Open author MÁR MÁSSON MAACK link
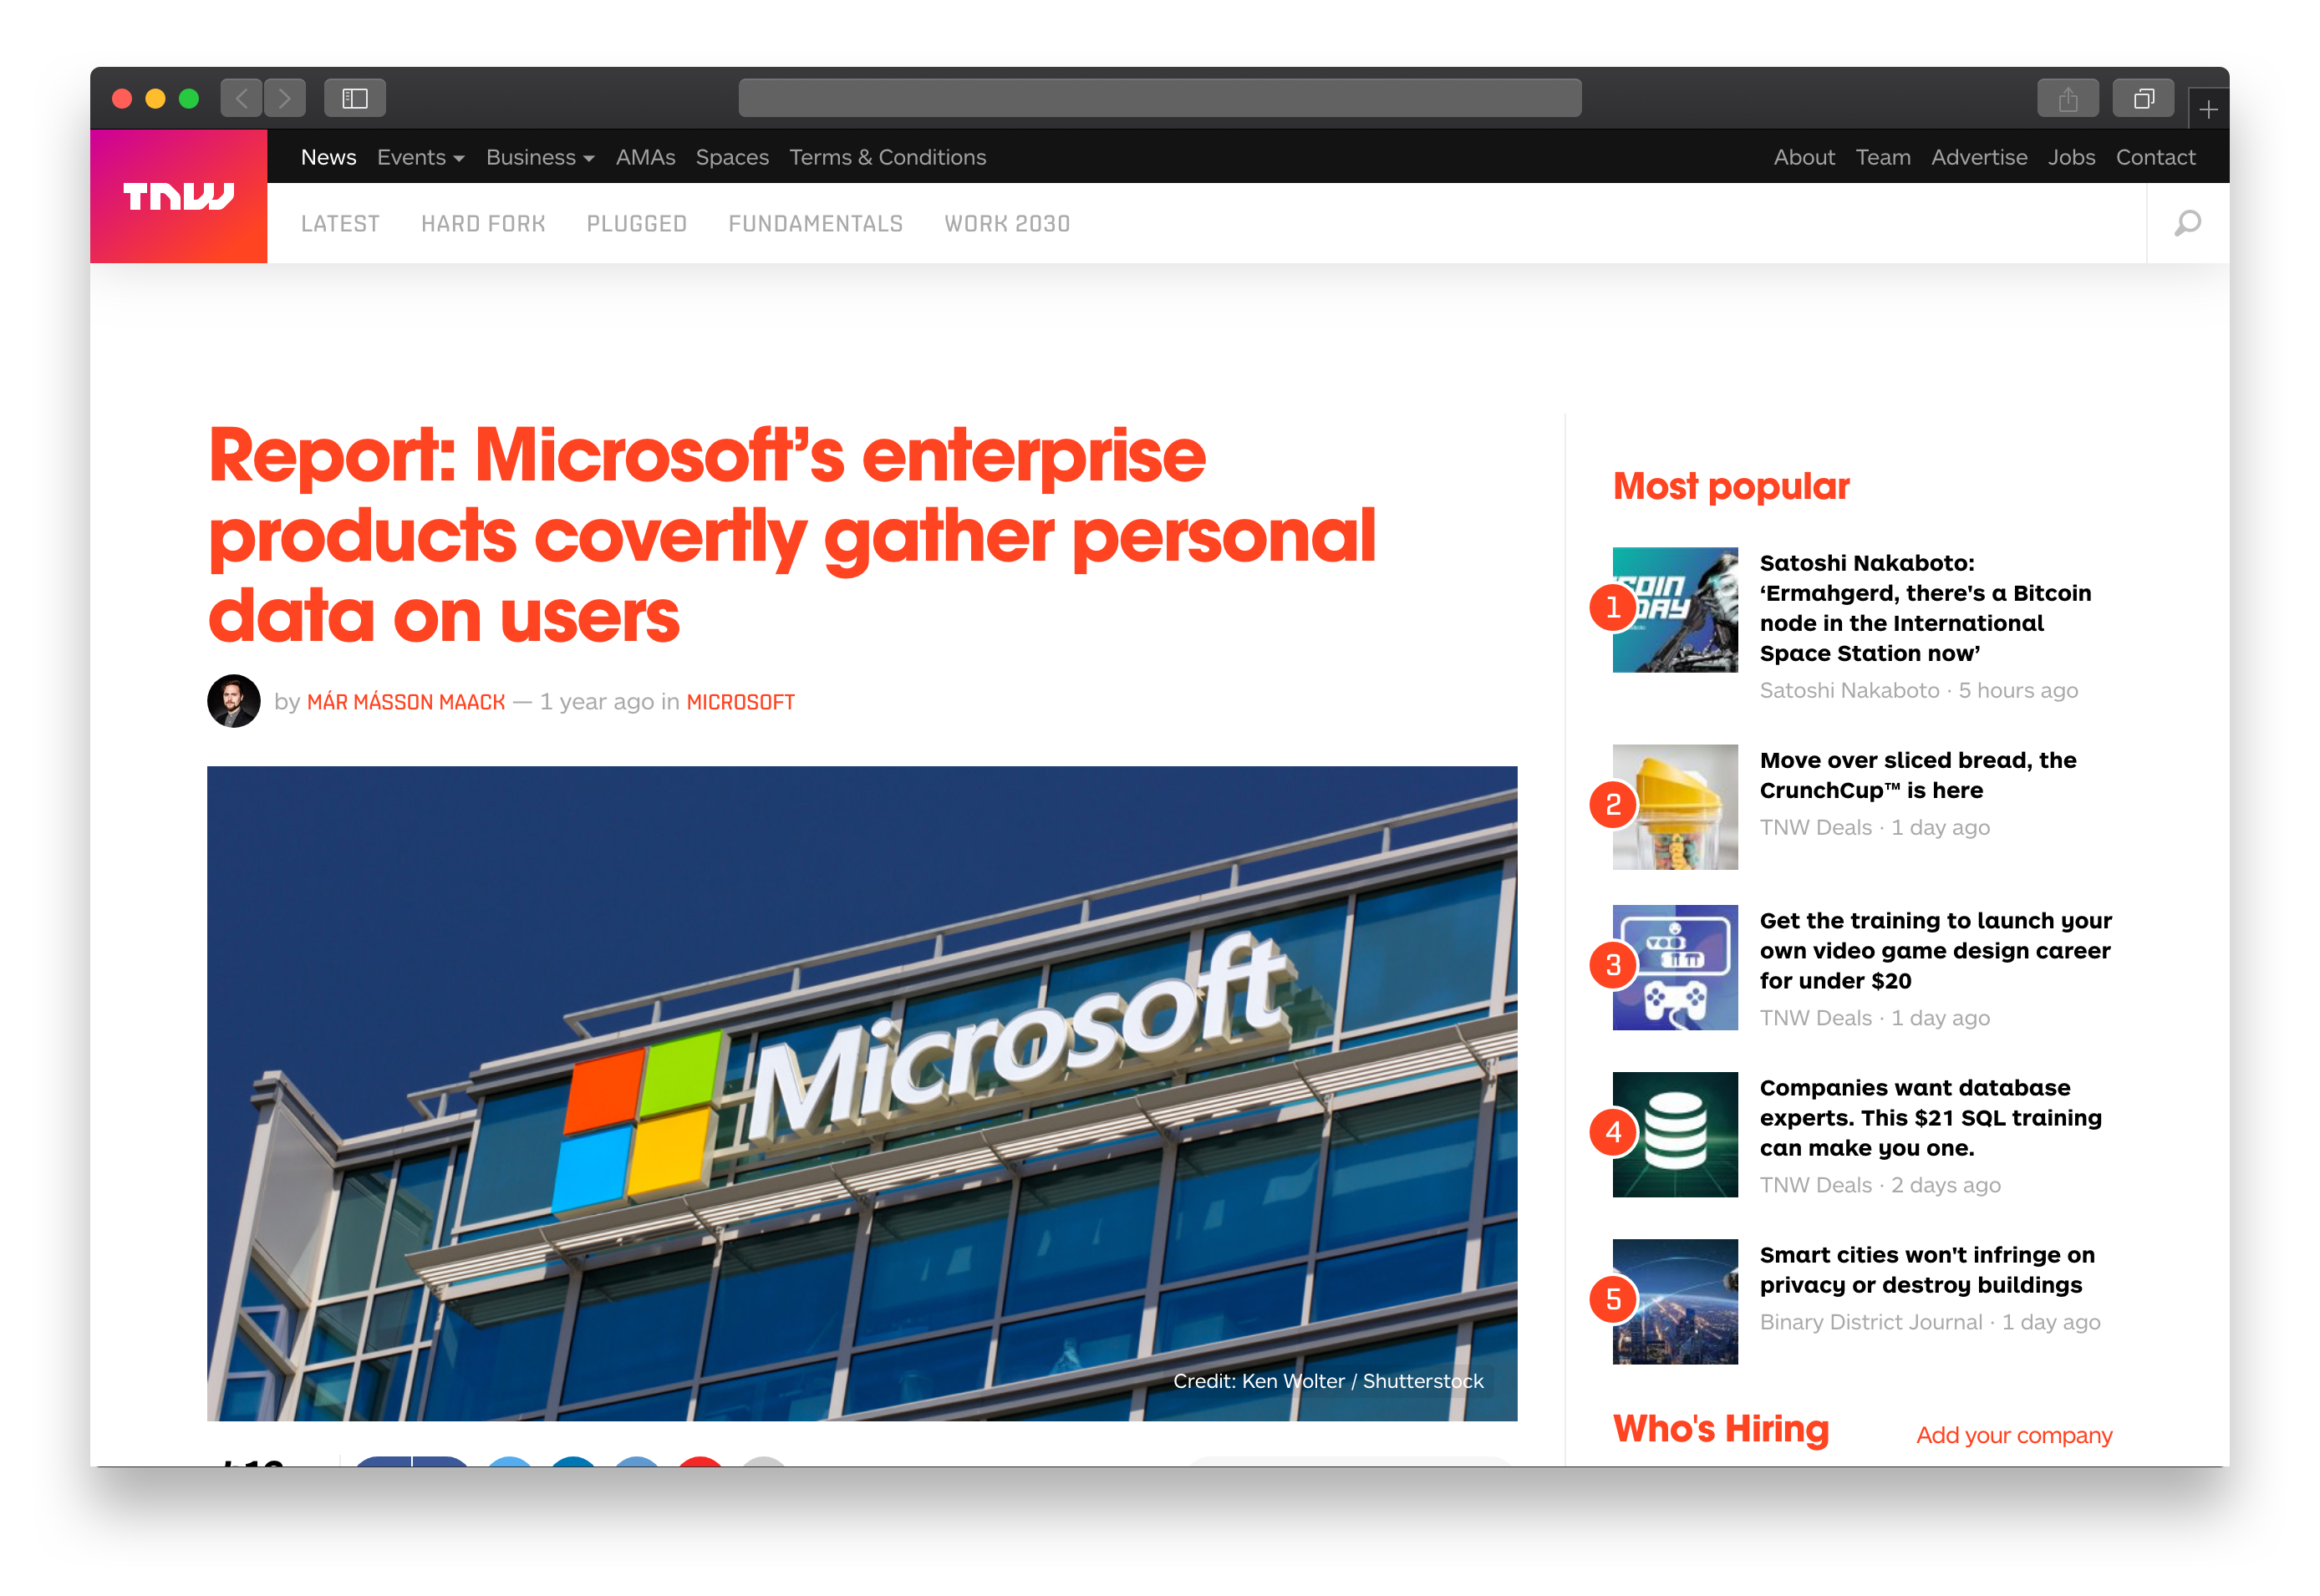The image size is (2320, 1596). pyautogui.click(x=406, y=702)
